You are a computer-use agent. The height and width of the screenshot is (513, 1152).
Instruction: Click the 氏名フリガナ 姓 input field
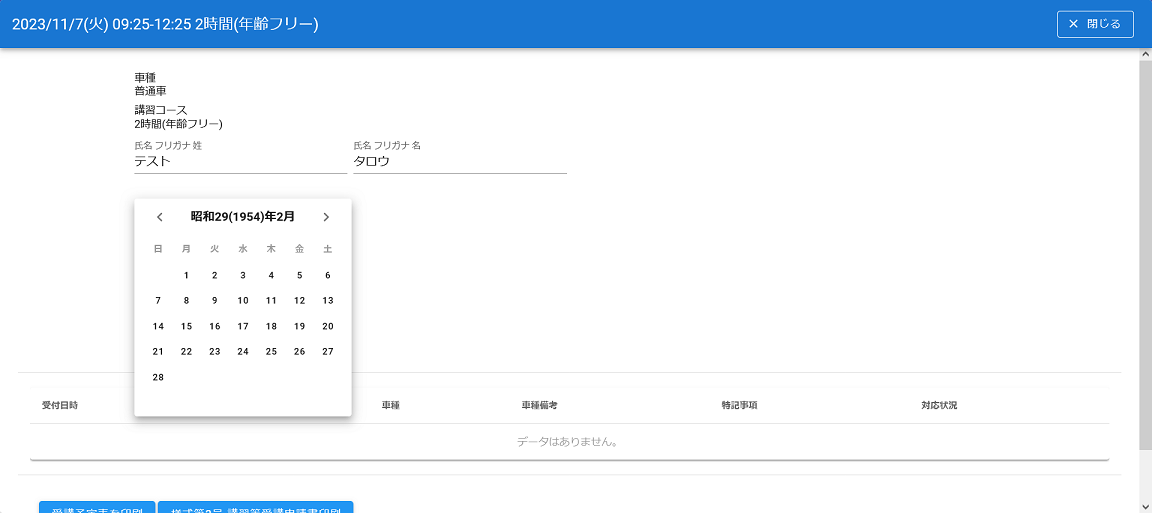(240, 161)
